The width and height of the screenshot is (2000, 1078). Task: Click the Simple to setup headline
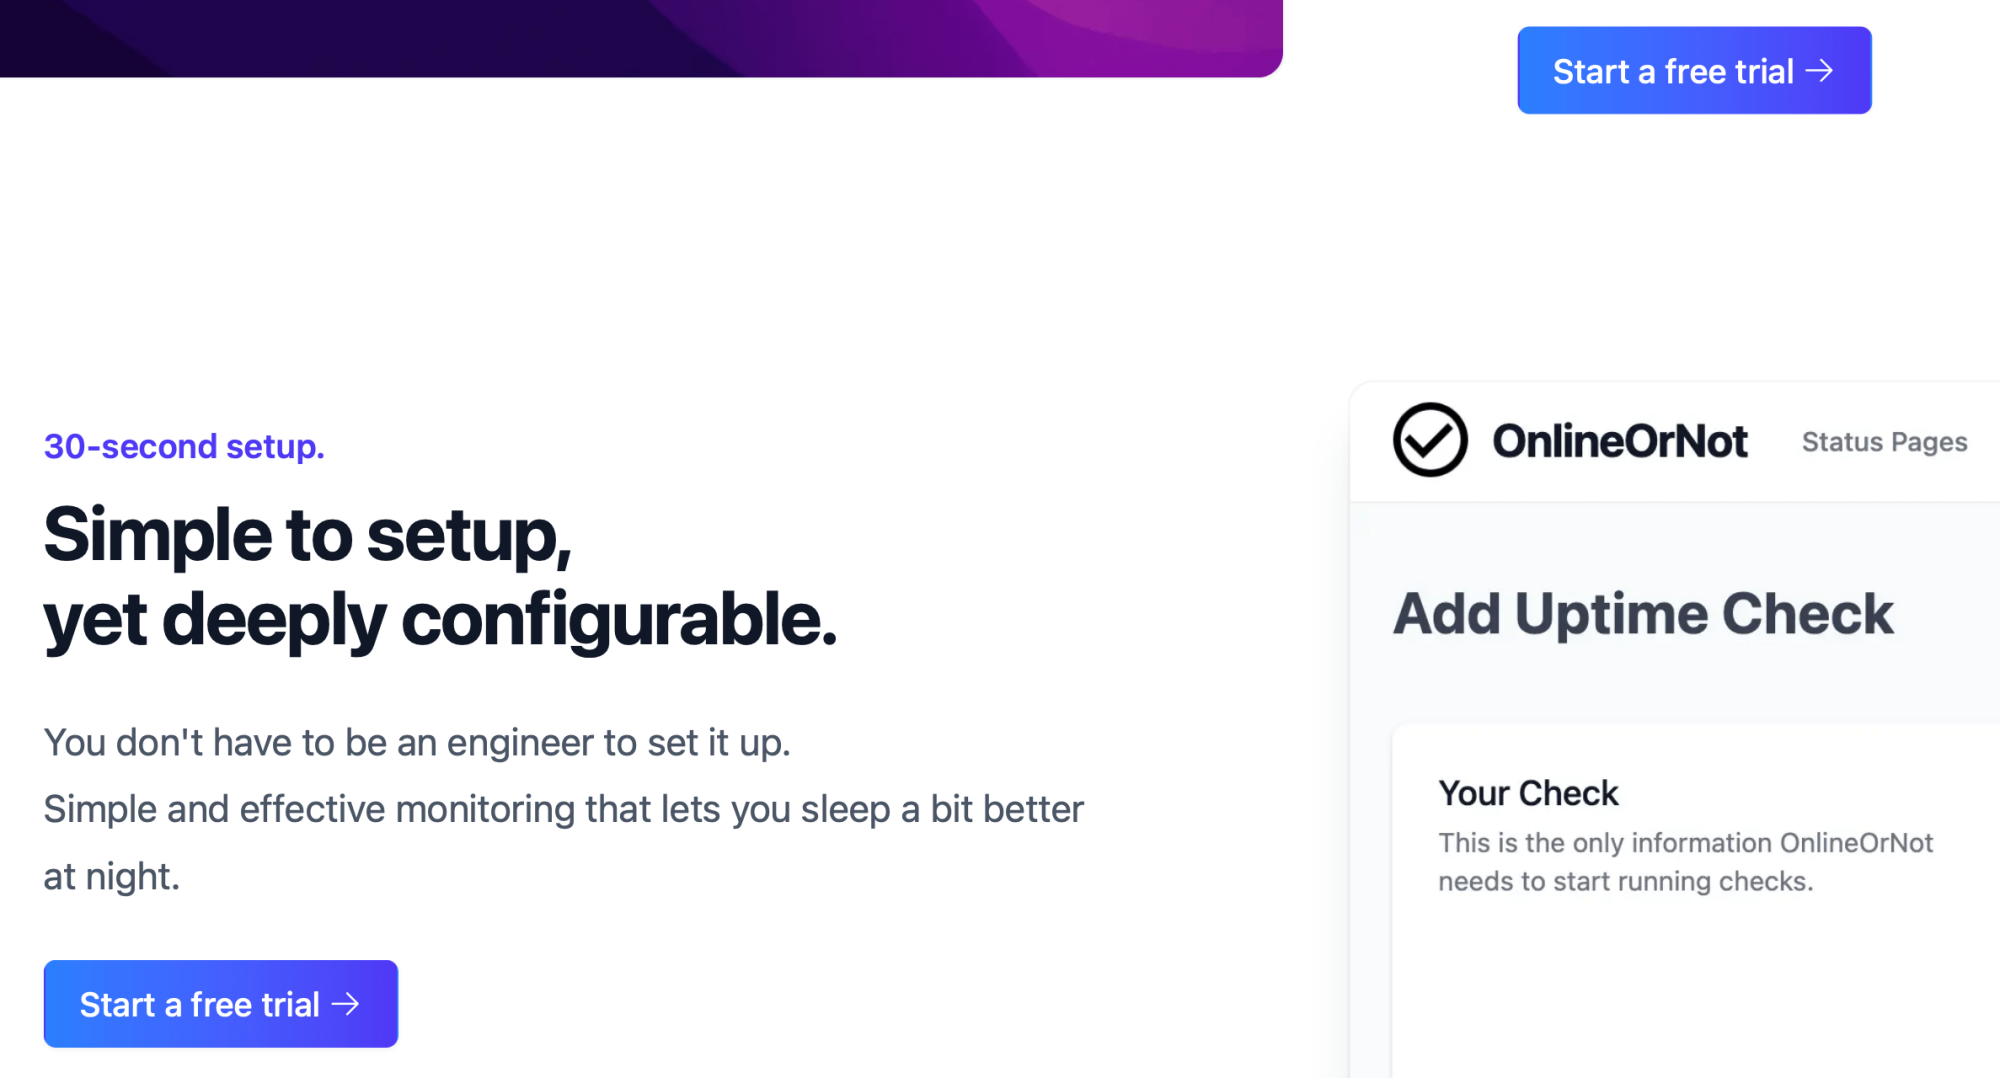[x=308, y=536]
